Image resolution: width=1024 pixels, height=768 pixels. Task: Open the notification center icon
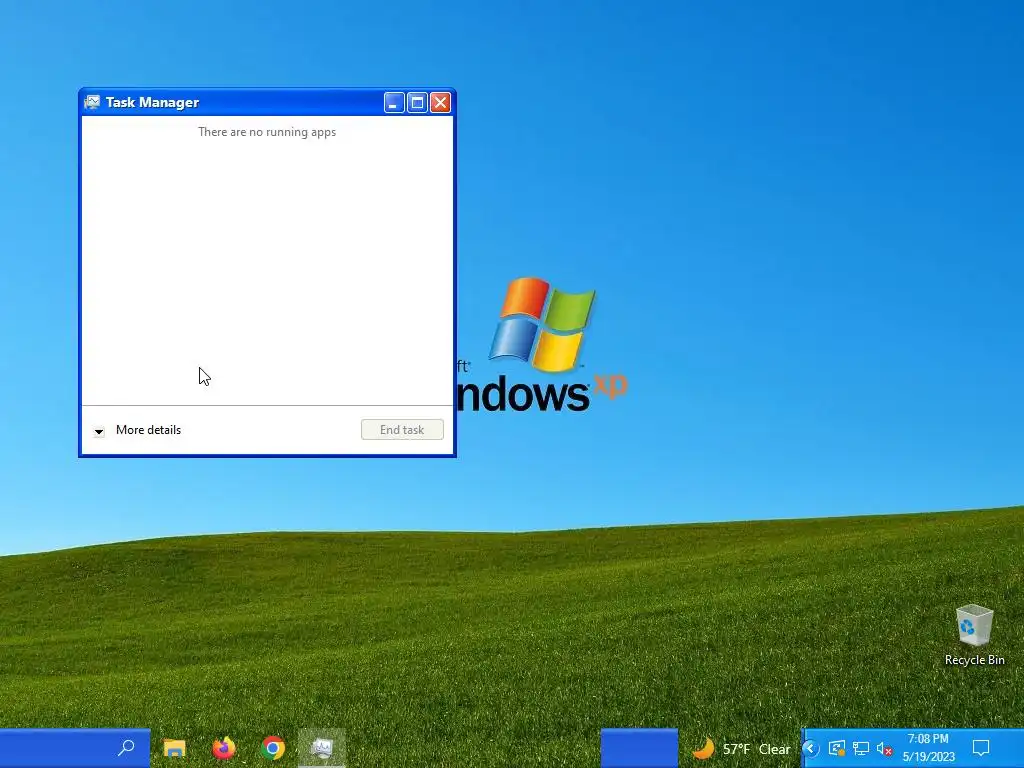click(981, 748)
